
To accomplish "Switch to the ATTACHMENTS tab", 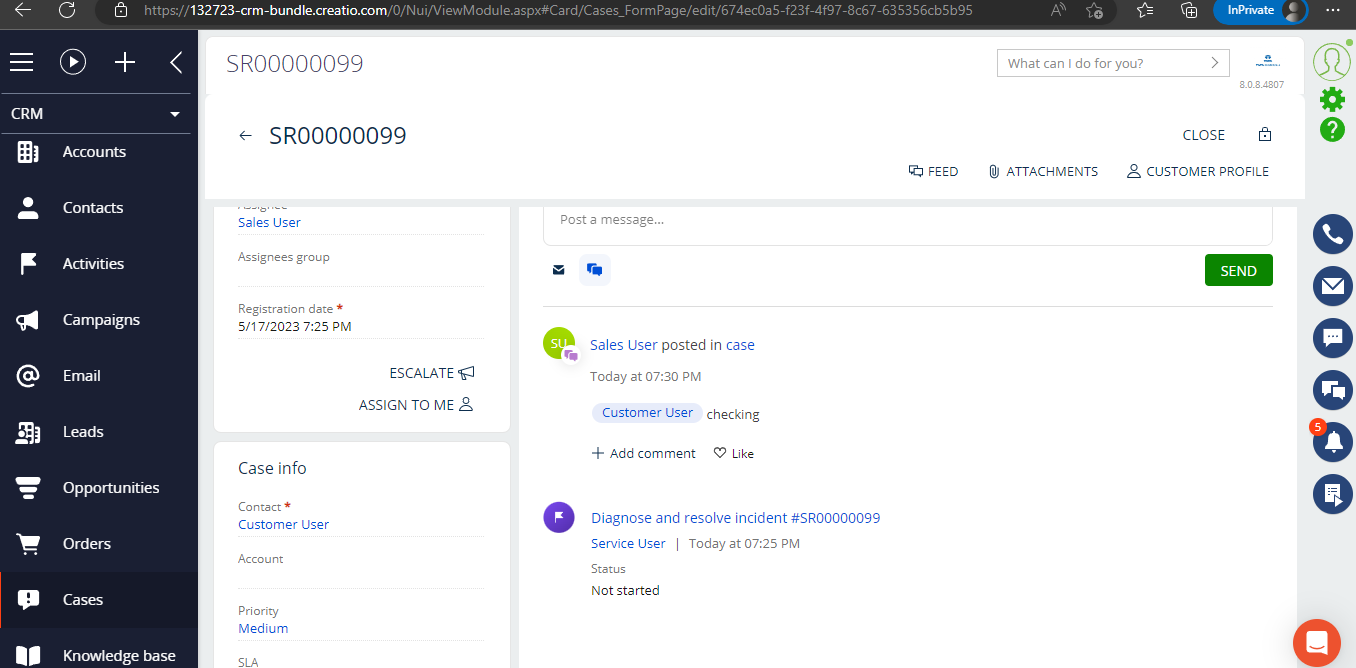I will [1042, 172].
